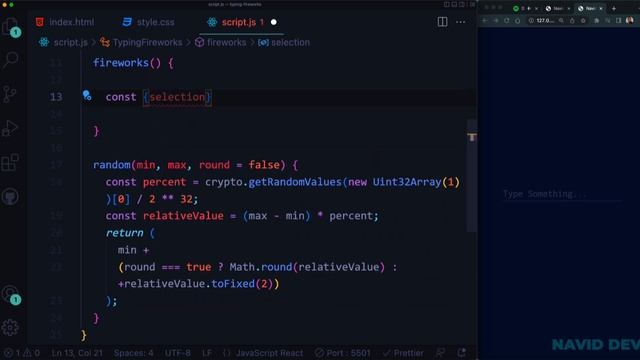
Task: Click Uint32Array in the code
Action: [x=407, y=182]
